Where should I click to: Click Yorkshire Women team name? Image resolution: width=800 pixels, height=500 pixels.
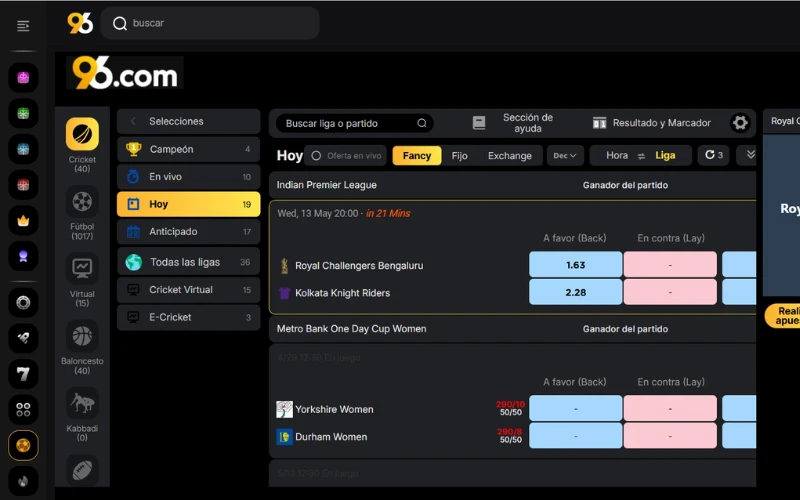pyautogui.click(x=334, y=409)
